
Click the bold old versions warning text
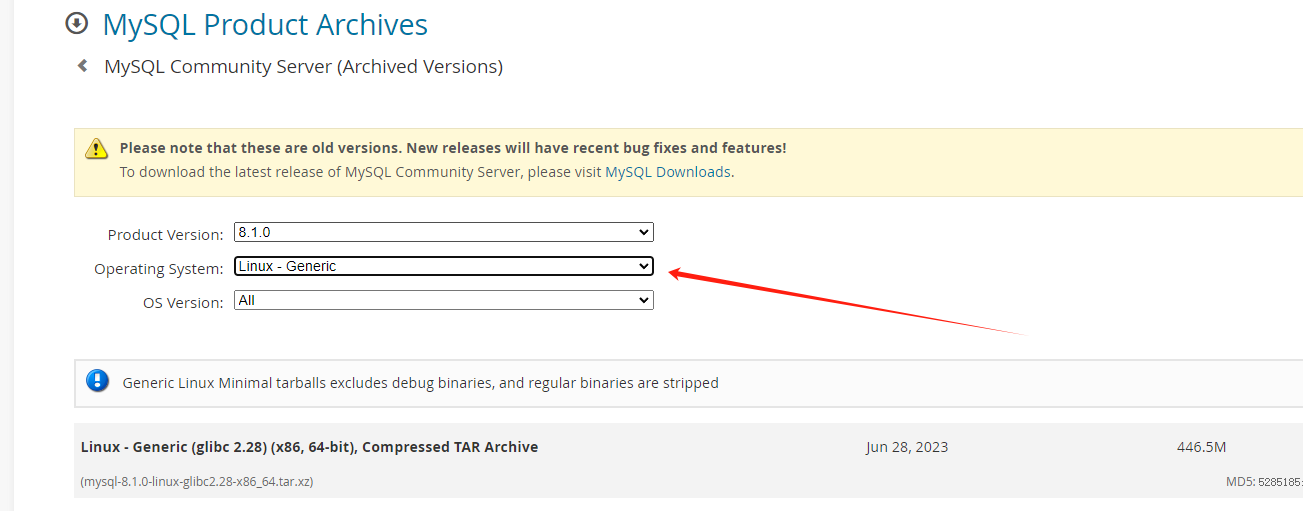click(452, 148)
